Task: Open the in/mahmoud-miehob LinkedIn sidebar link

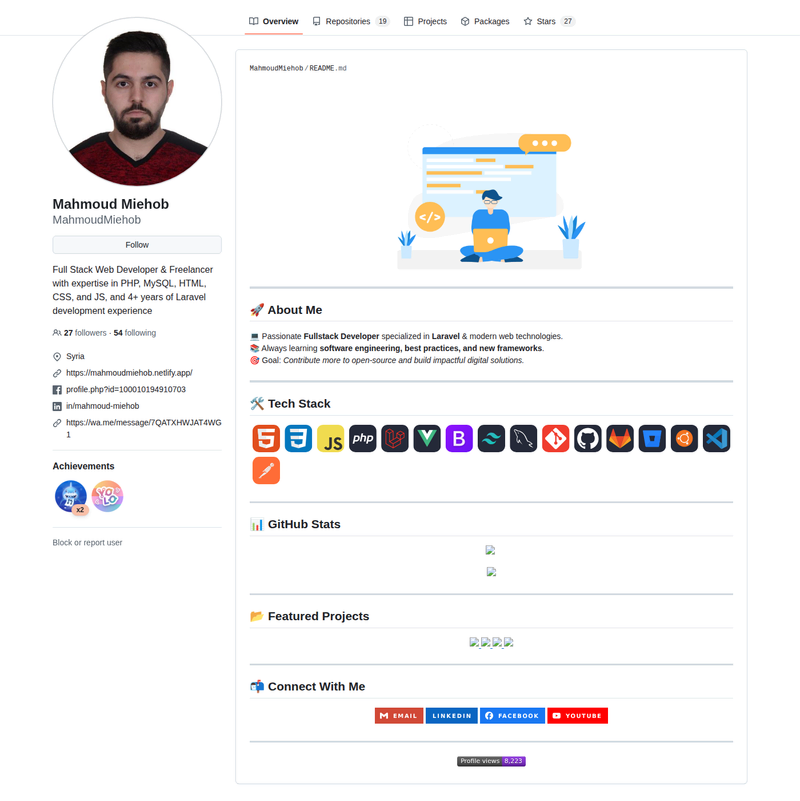Action: click(x=102, y=406)
